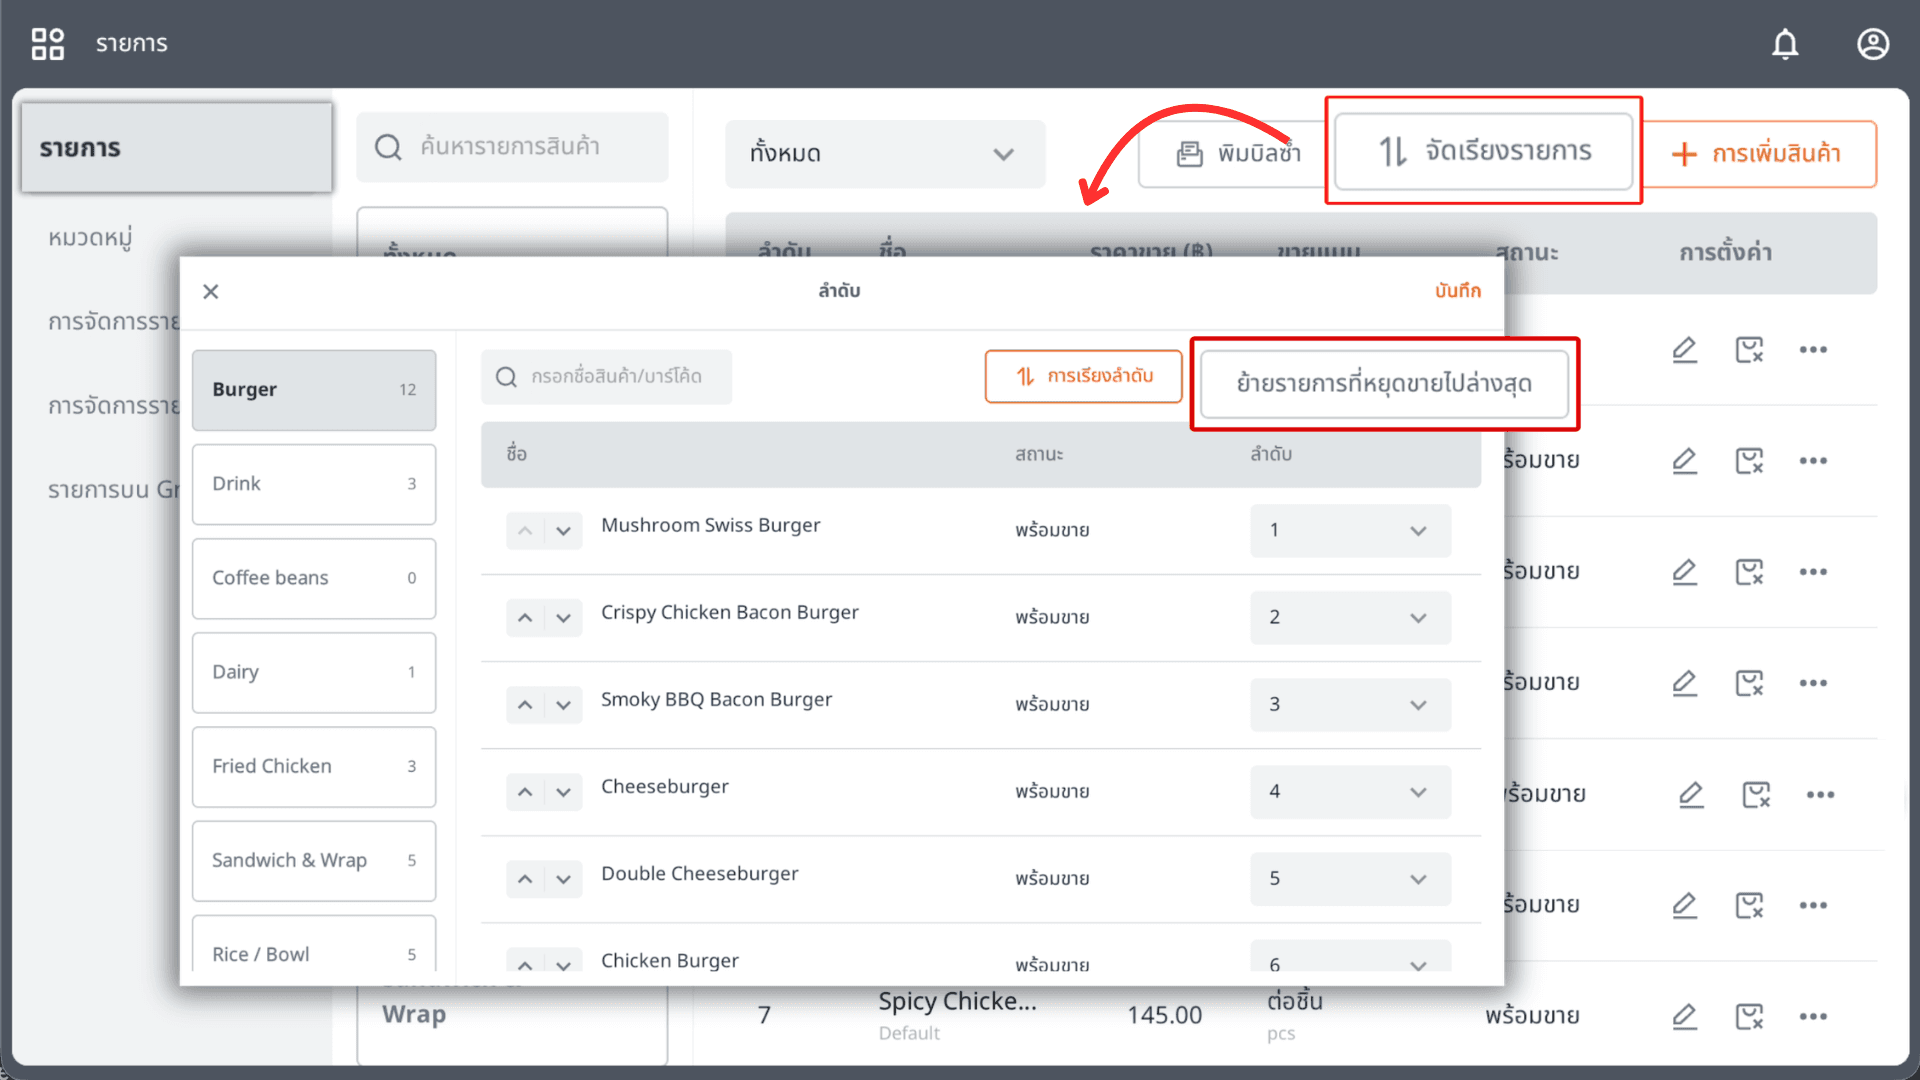The height and width of the screenshot is (1080, 1920).
Task: Open order dropdown for Smoky BBQ Bacon Burger
Action: pyautogui.click(x=1350, y=705)
